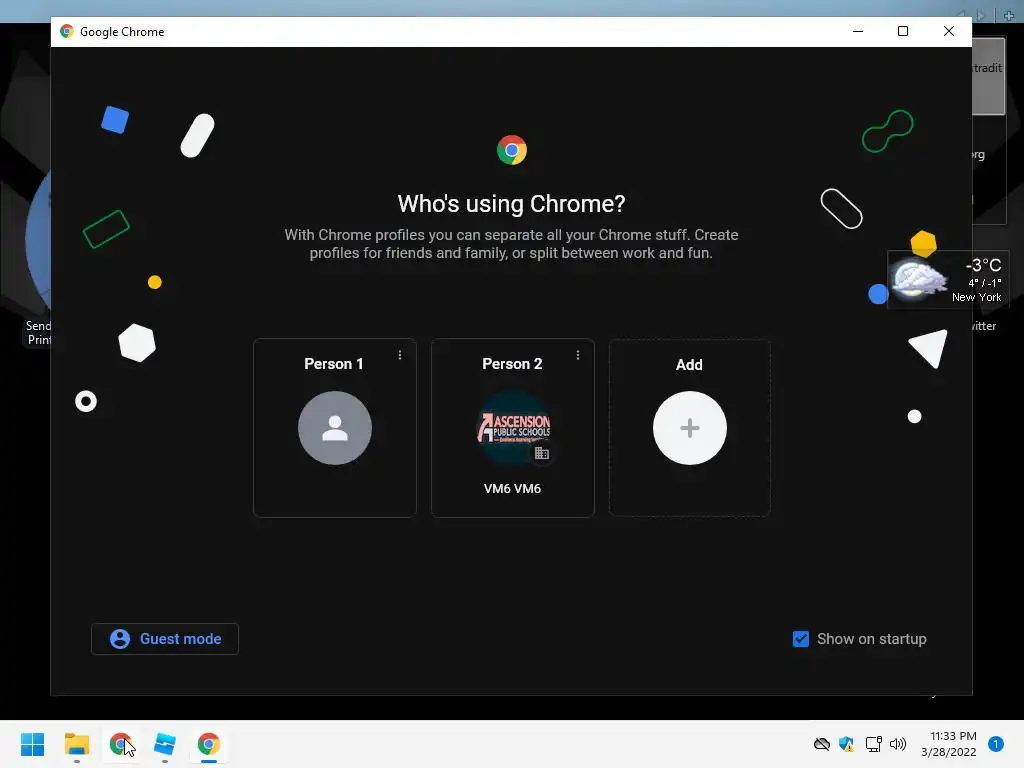Click the Chrome icon in title bar
1024x768 pixels.
point(66,31)
